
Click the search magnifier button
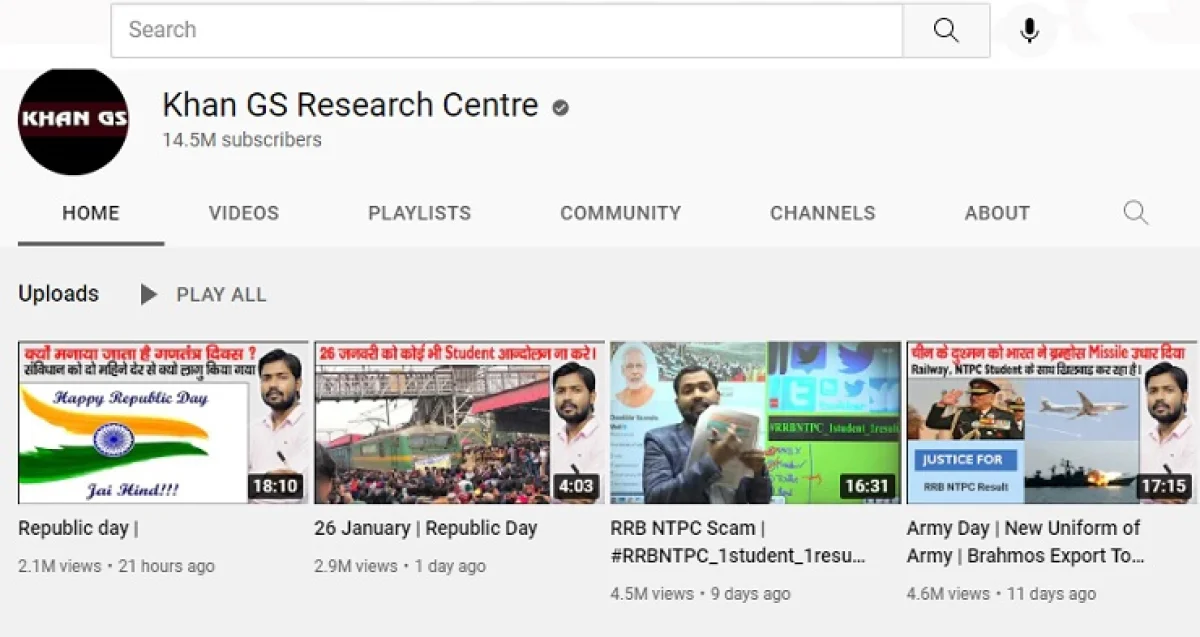(x=946, y=30)
